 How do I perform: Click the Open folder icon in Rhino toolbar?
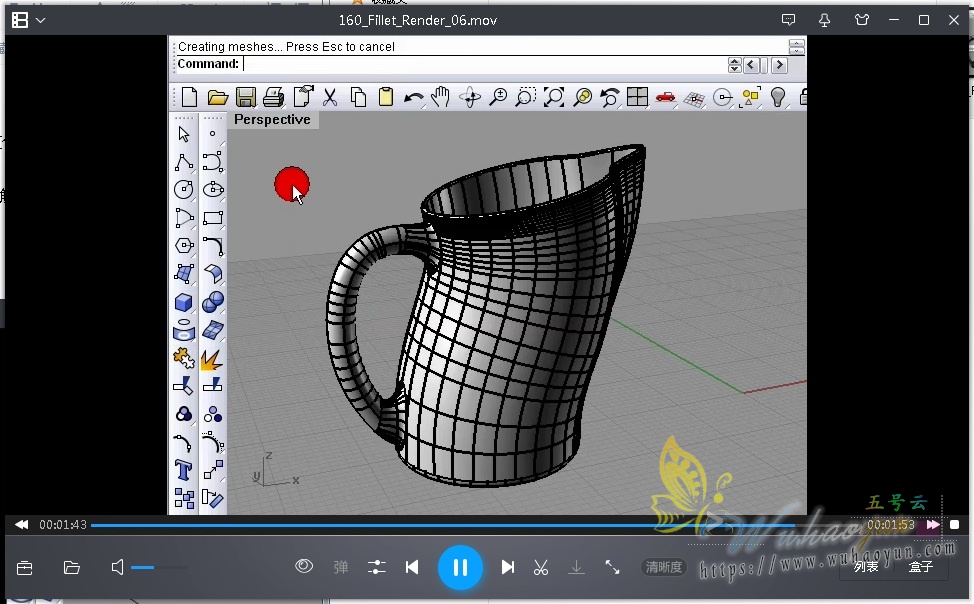(x=217, y=97)
